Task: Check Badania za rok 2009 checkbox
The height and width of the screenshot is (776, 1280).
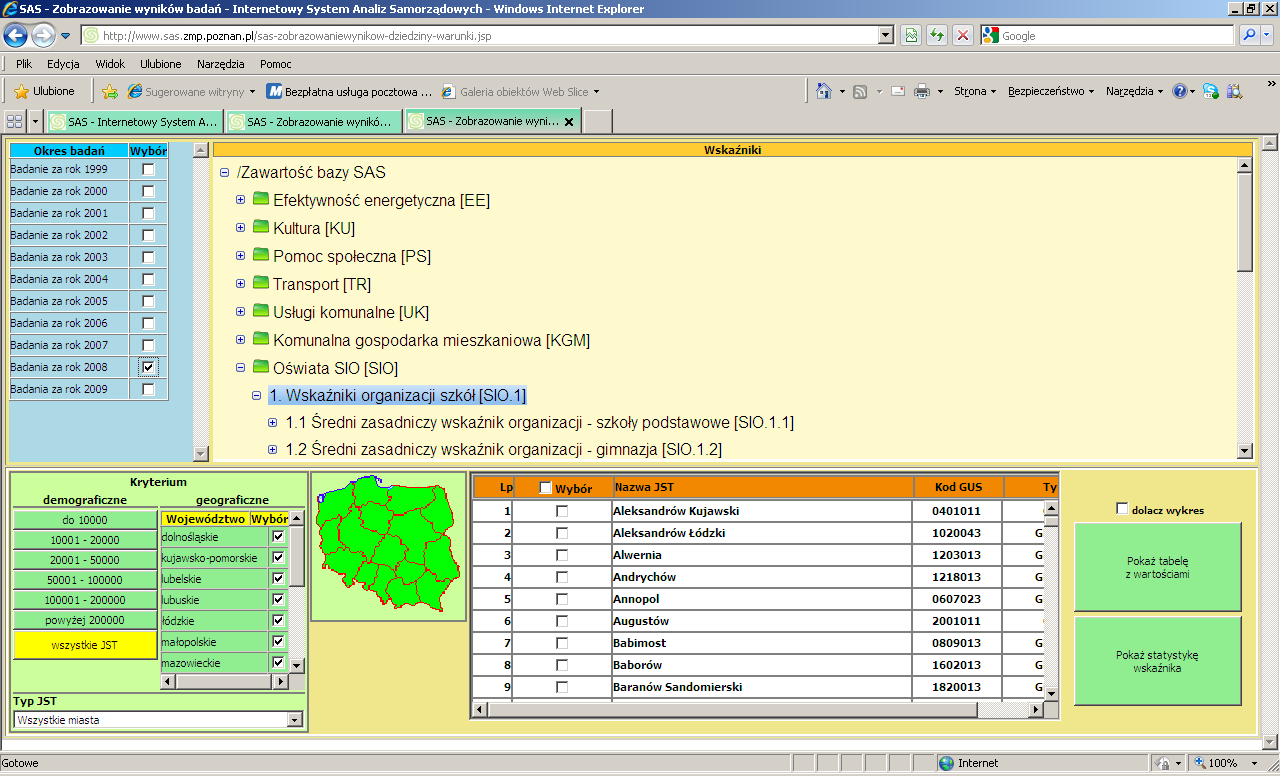Action: (x=149, y=389)
